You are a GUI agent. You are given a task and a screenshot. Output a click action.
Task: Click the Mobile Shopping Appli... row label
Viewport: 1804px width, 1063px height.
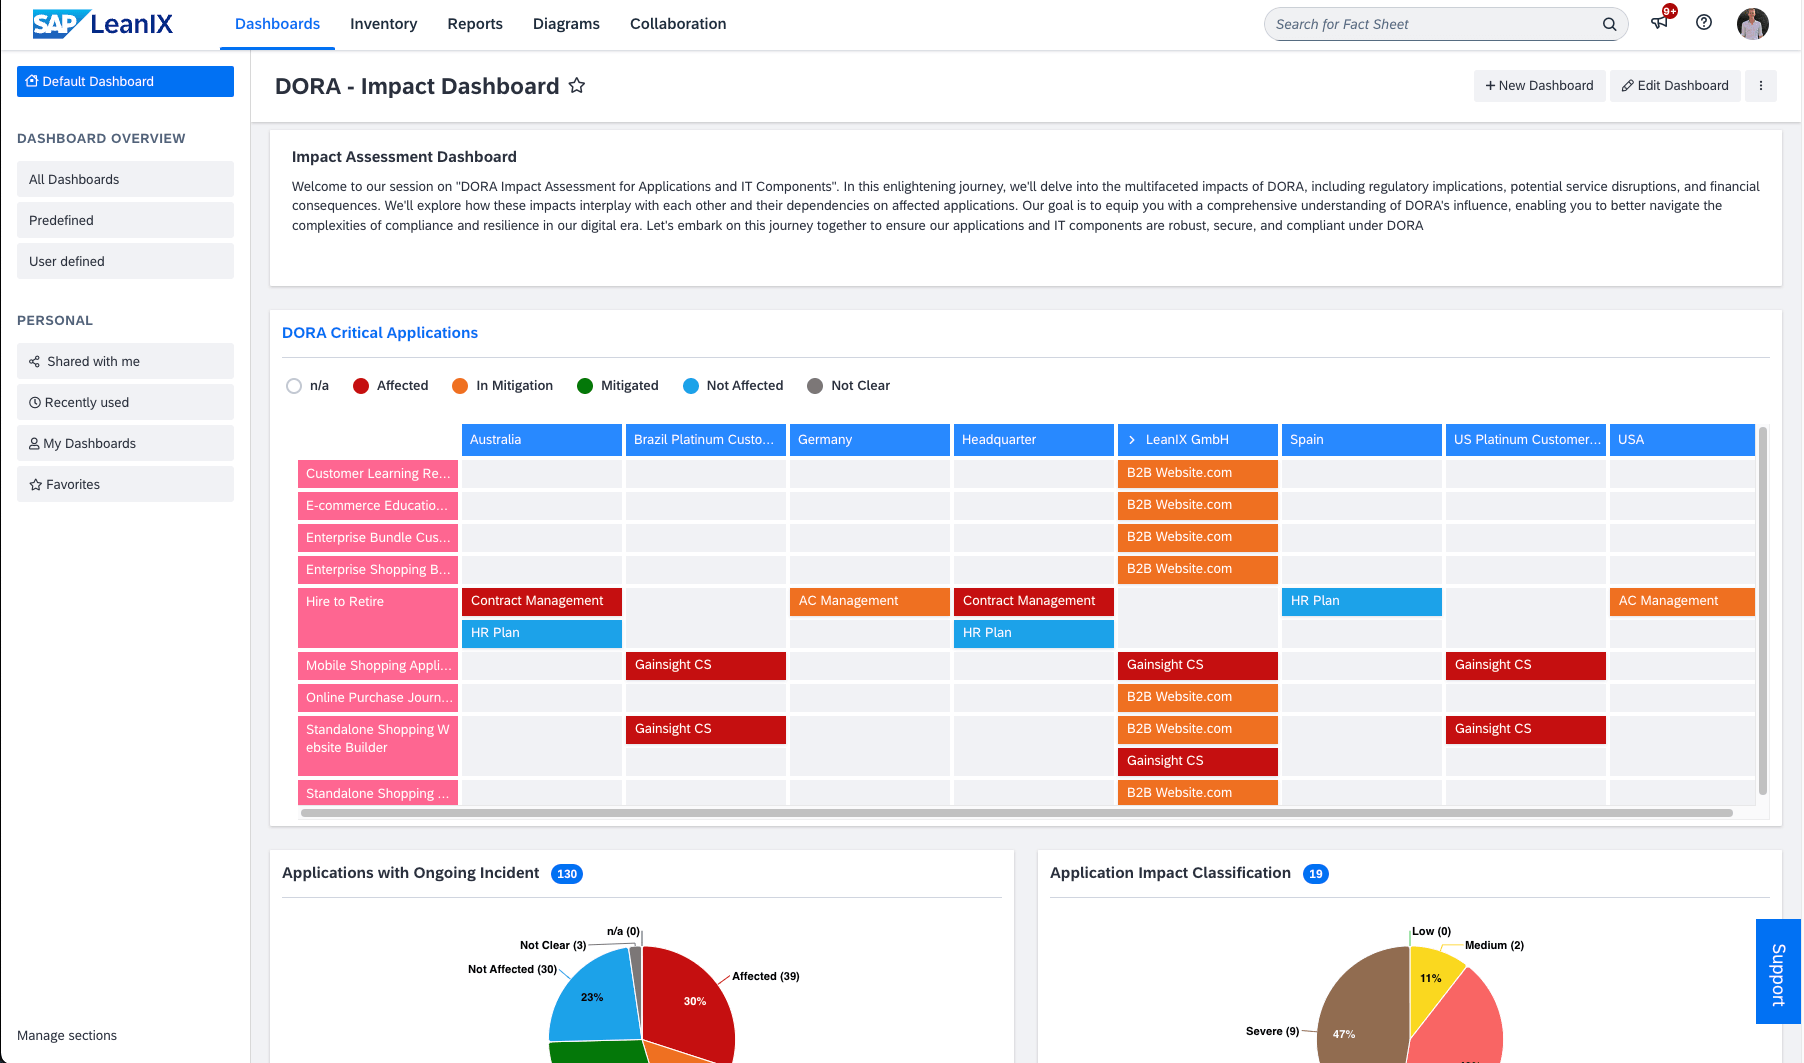coord(378,666)
